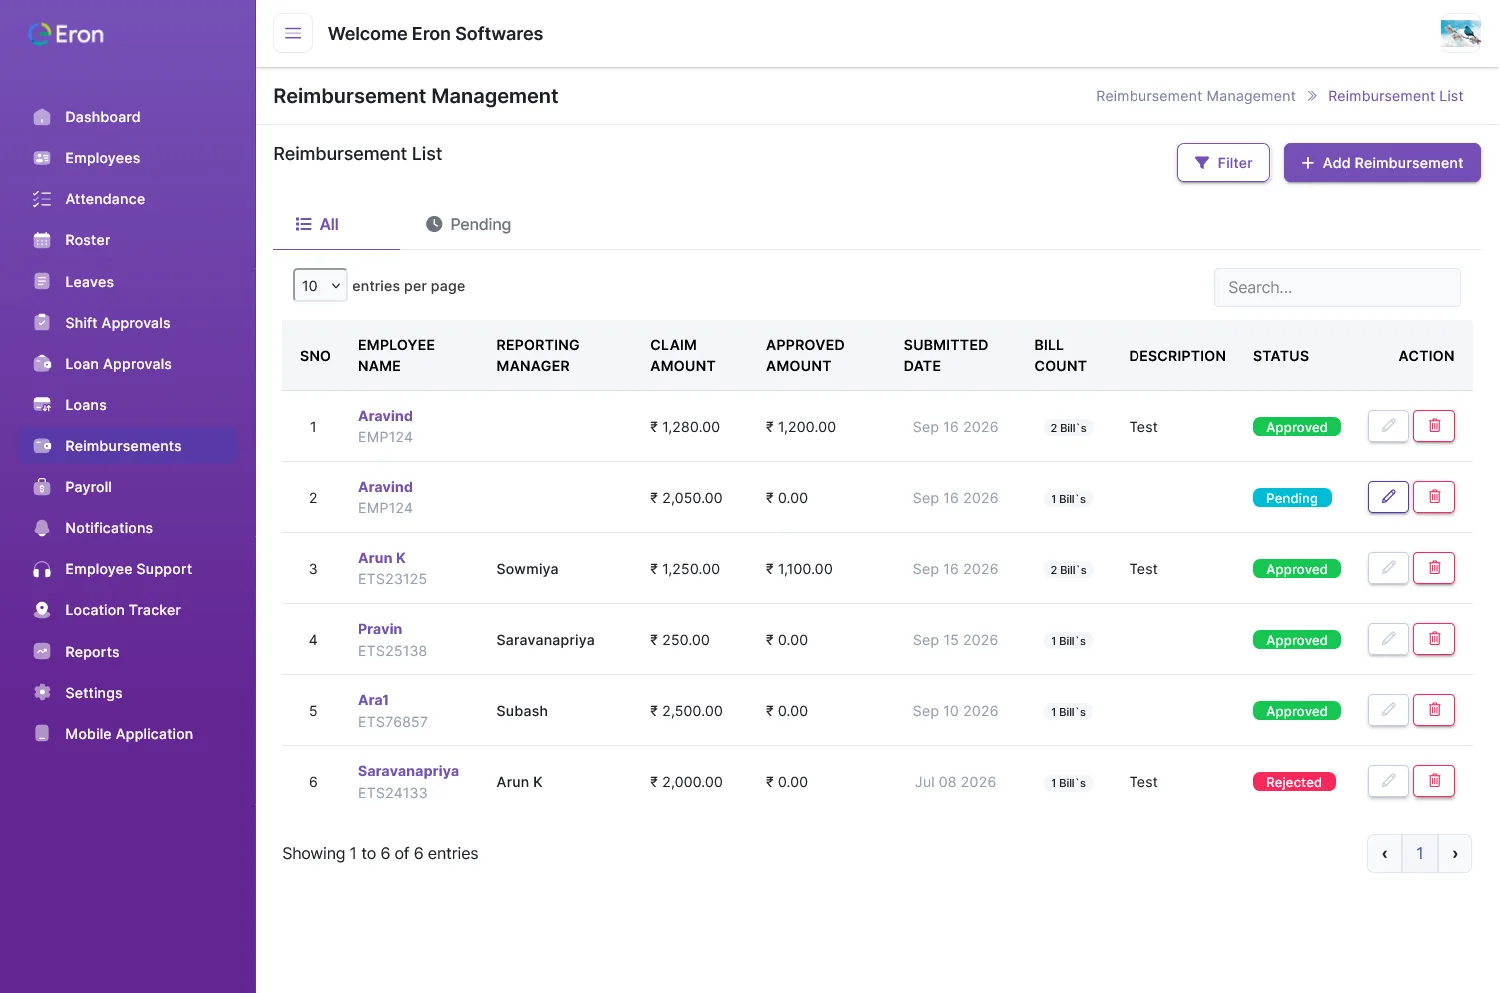Edit Aravind's pending ₹ 2,050.00 claim
This screenshot has width=1500, height=993.
click(1388, 497)
